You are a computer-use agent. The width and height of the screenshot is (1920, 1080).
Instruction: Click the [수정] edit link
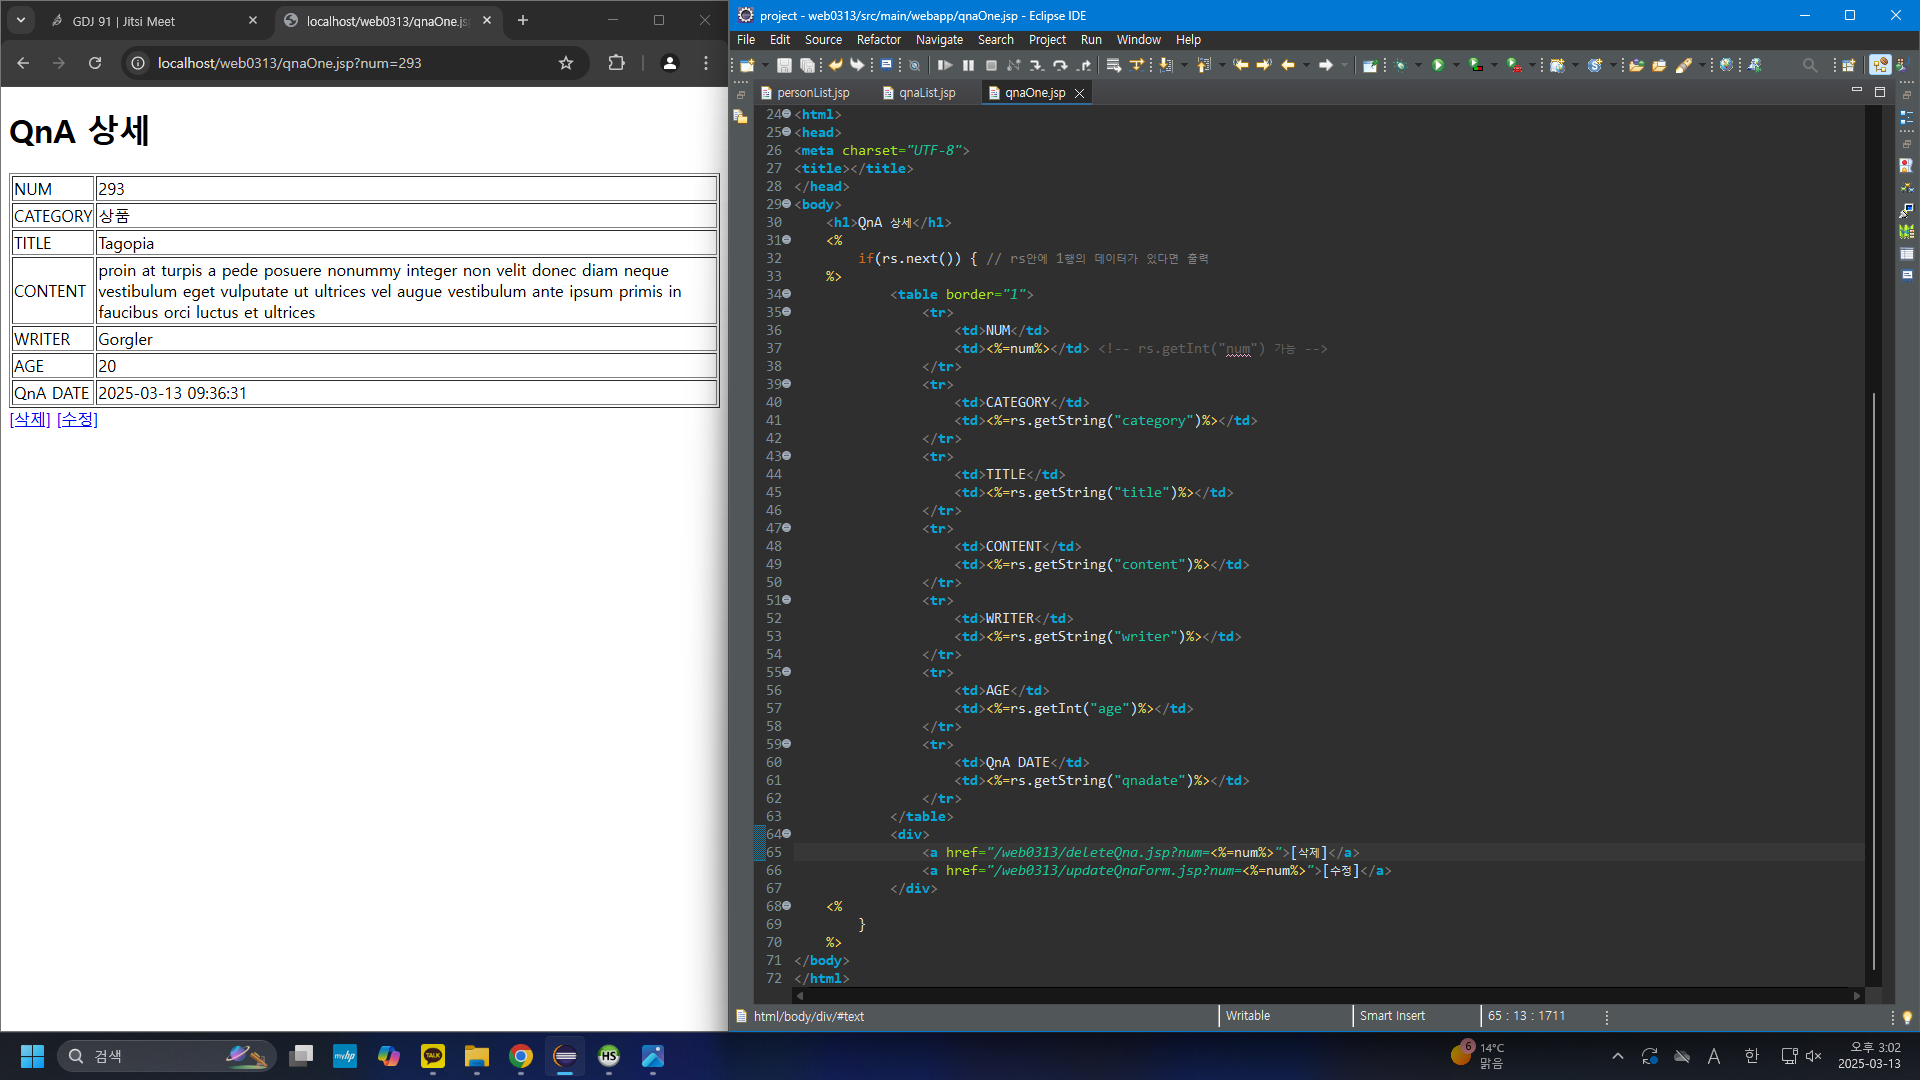(x=77, y=420)
